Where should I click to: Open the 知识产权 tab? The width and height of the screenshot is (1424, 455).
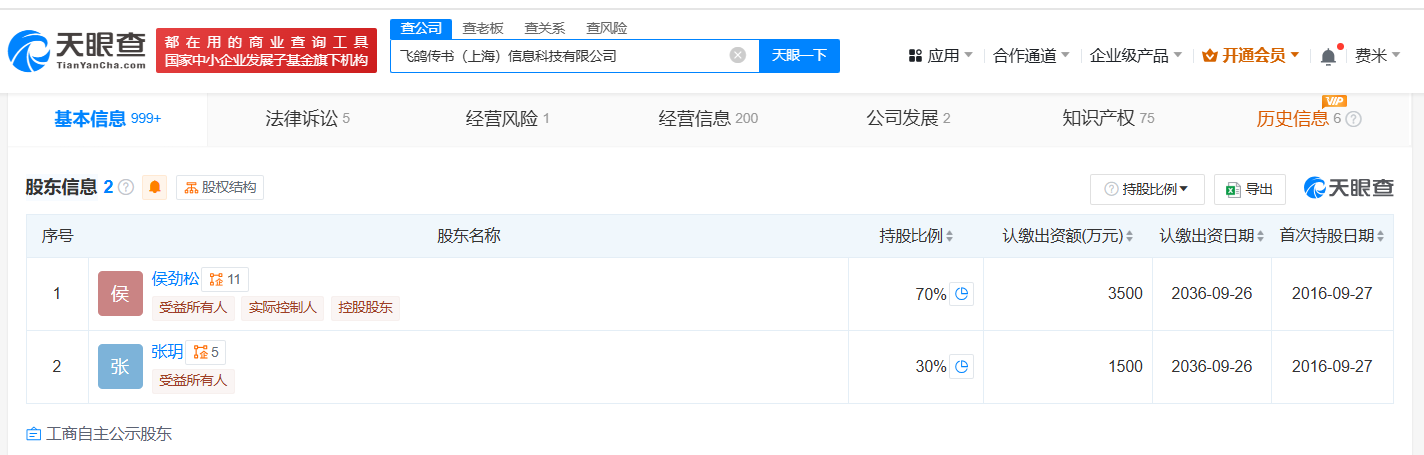(x=1108, y=119)
